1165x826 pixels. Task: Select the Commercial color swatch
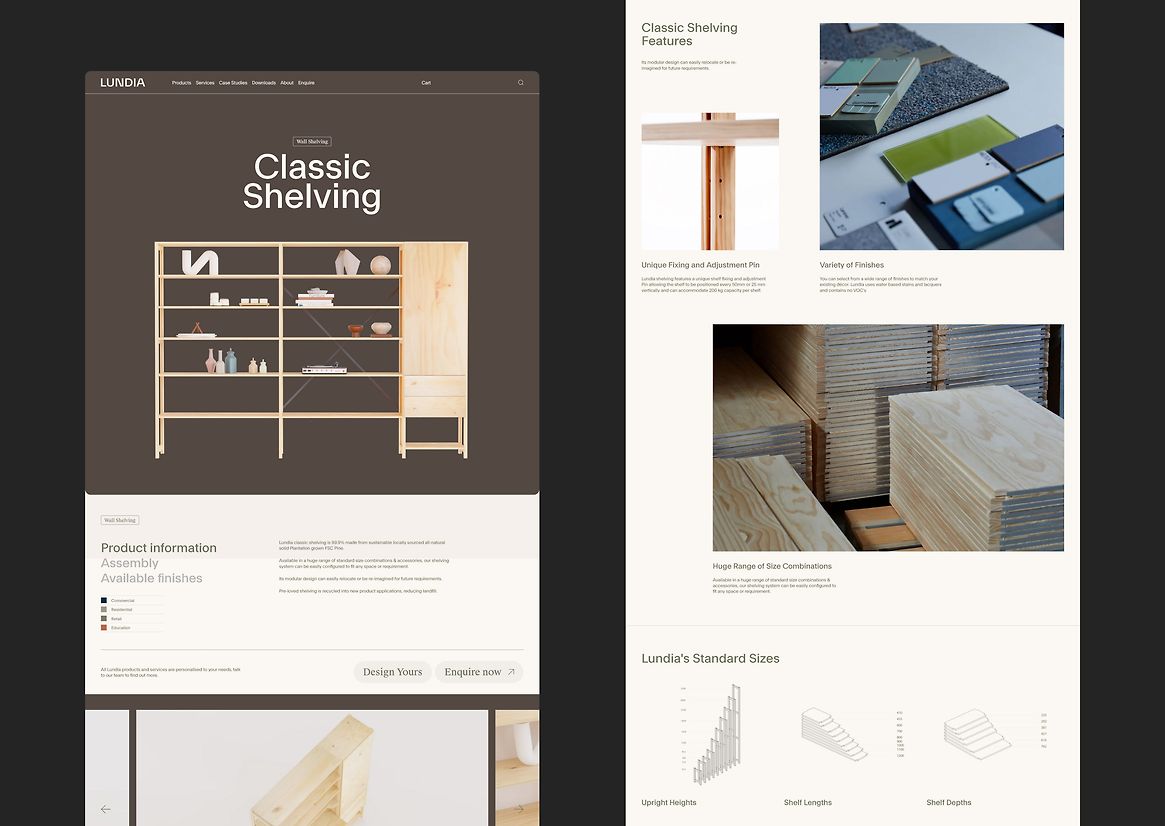click(103, 600)
